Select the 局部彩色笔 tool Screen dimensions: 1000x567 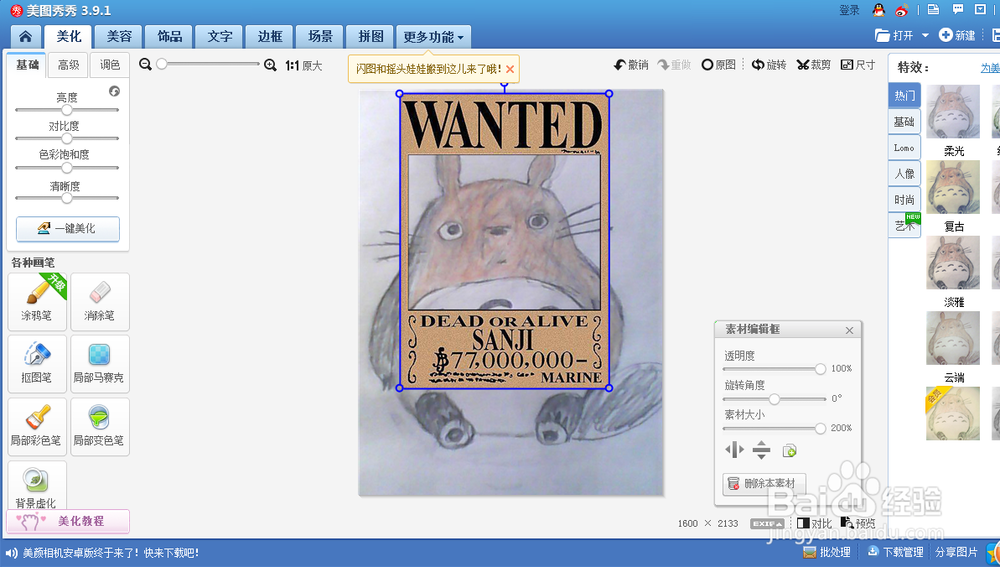[37, 427]
